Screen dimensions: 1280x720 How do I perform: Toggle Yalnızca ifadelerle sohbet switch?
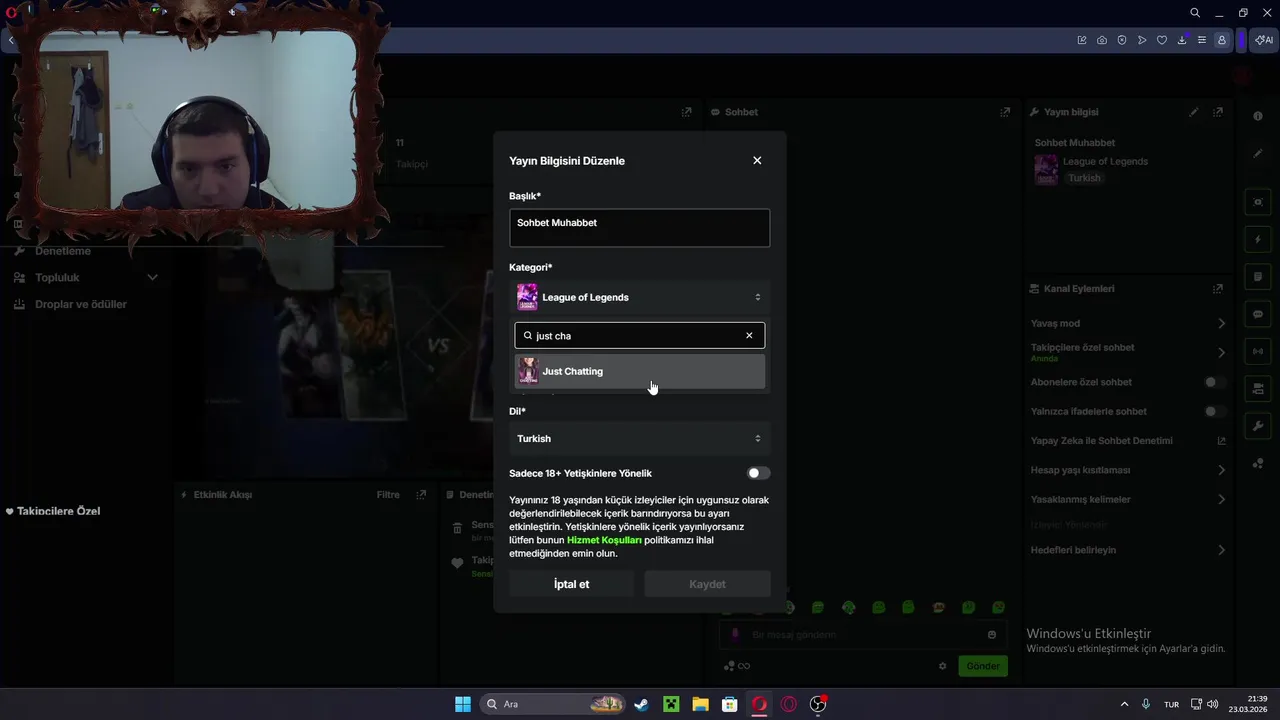1215,412
